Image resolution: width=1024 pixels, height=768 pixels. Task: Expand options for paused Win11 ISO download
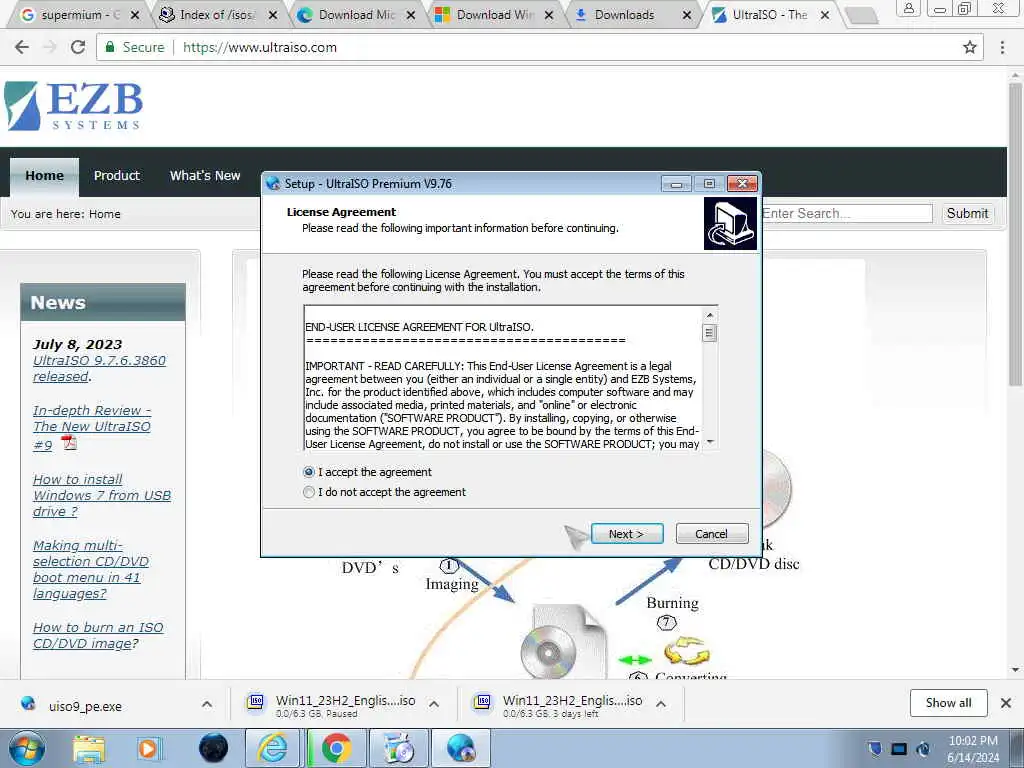coord(434,705)
